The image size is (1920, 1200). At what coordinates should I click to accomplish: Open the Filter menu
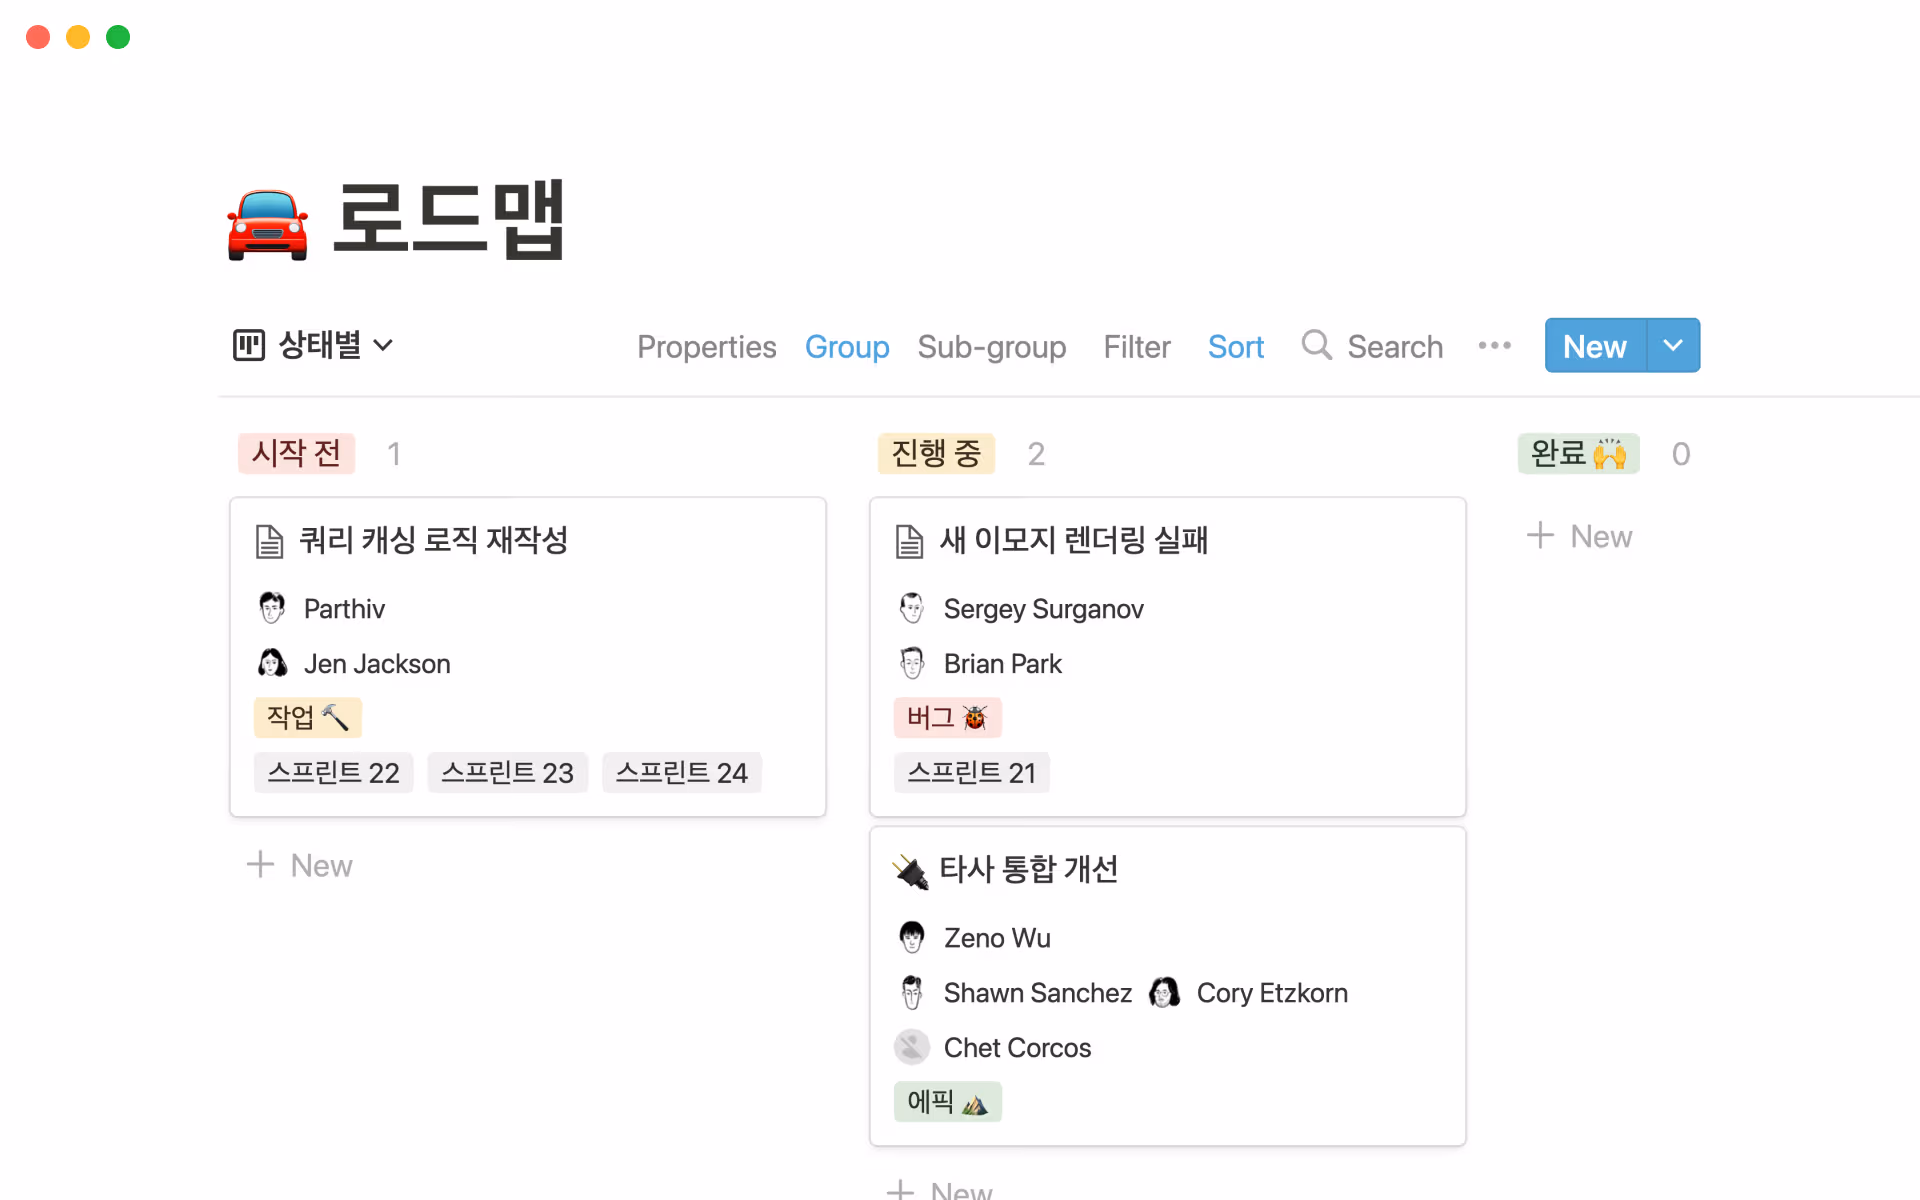1136,346
